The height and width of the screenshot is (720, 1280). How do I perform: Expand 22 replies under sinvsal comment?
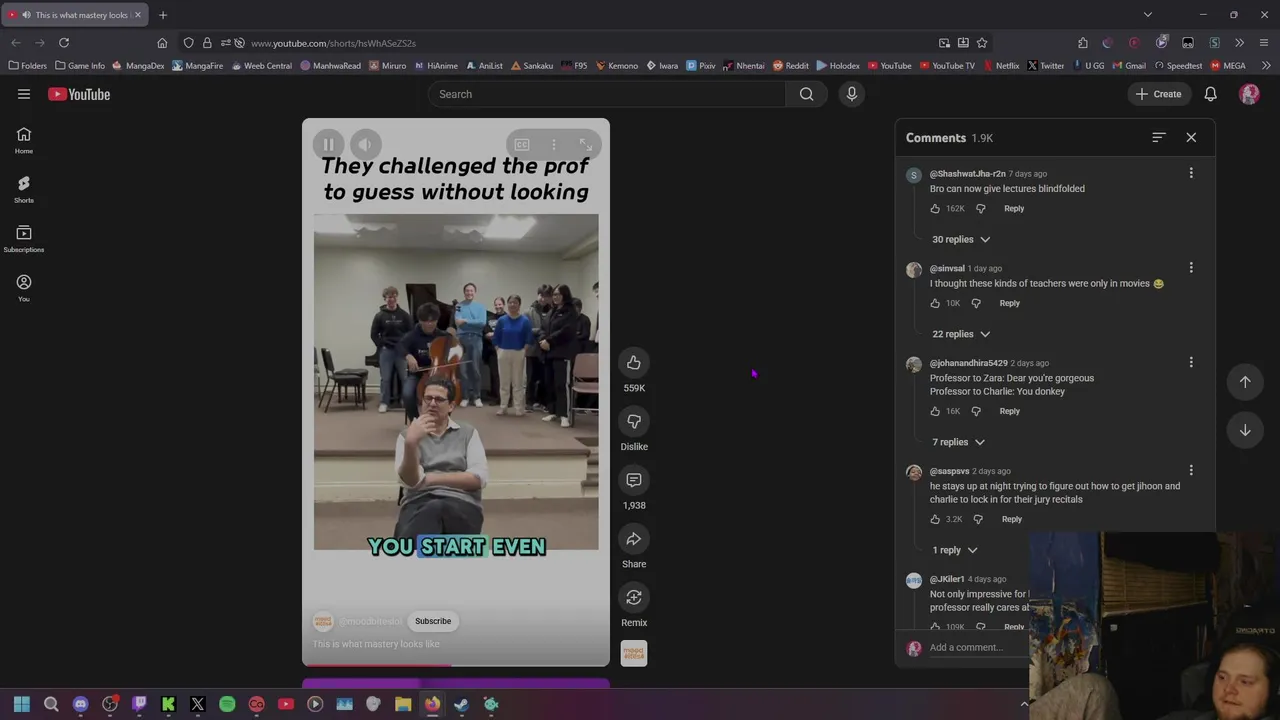[x=961, y=334]
